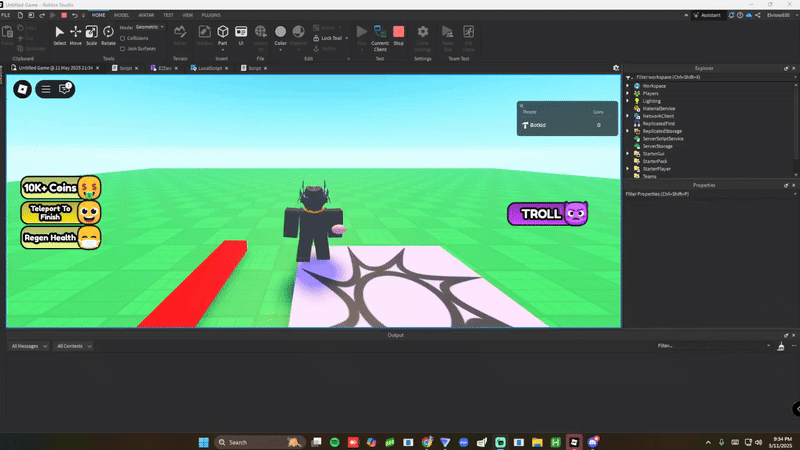The image size is (800, 450).
Task: Open Spotify from the taskbar
Action: (335, 442)
